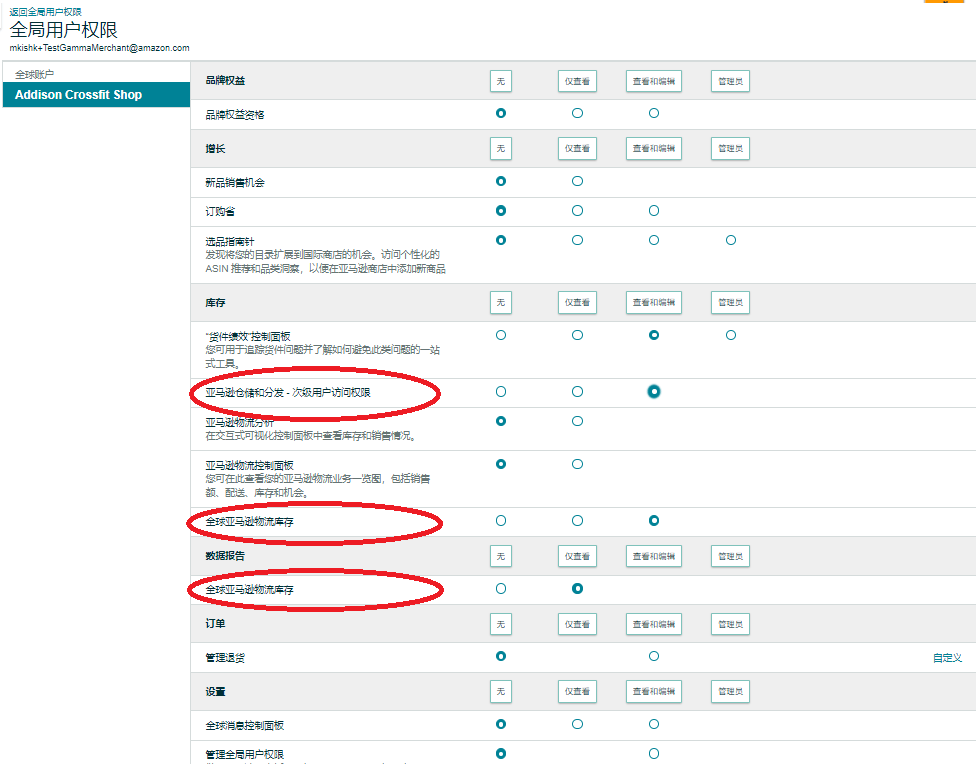
Task: Select 仅查看 radio for 亚马逊物流分析
Action: point(577,421)
